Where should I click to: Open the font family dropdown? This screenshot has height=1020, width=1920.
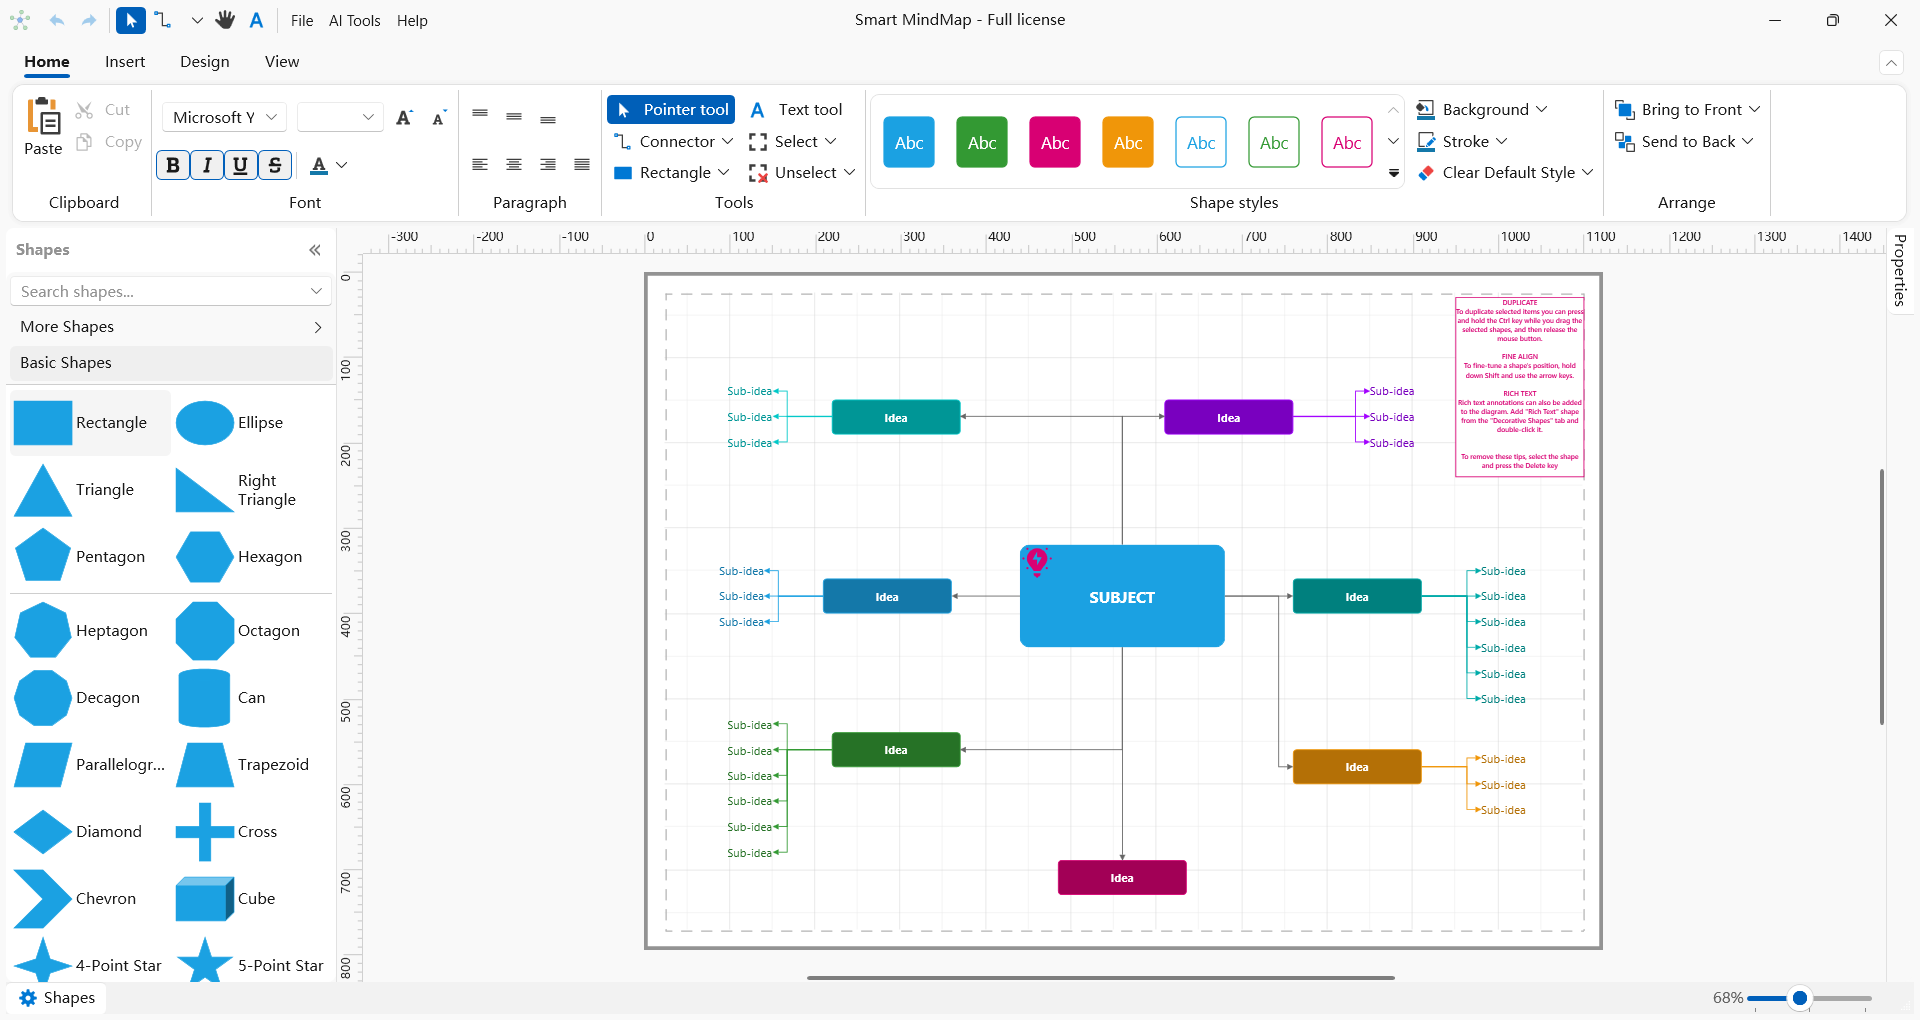coord(224,118)
